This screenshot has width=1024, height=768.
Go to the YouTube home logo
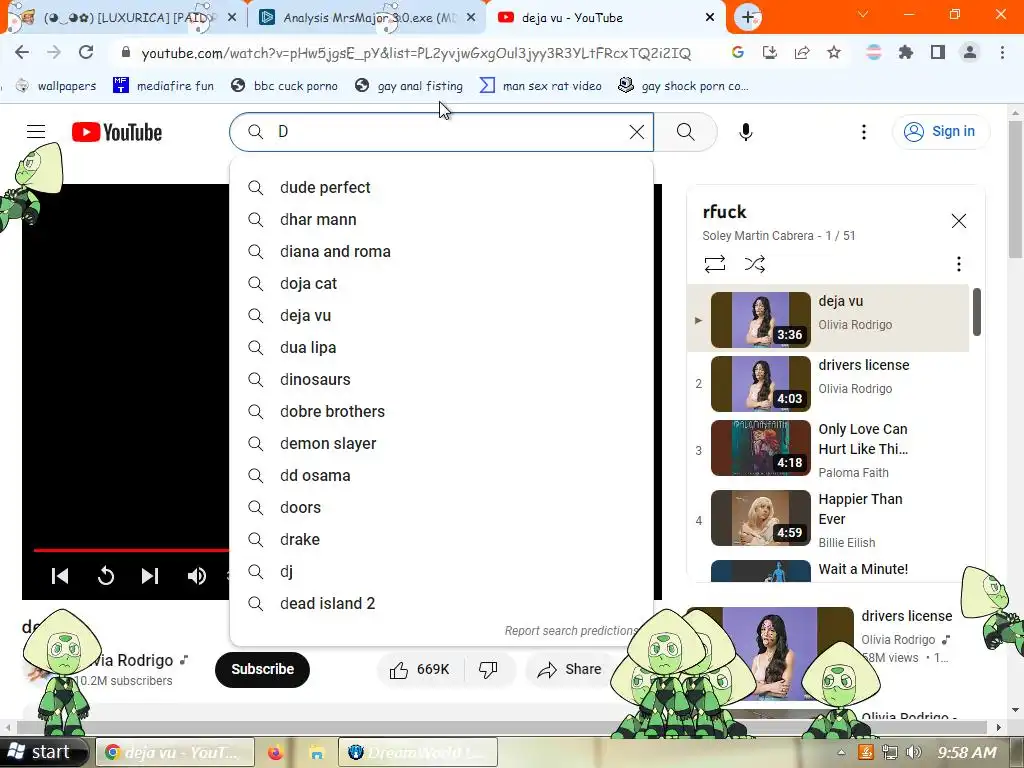(117, 132)
